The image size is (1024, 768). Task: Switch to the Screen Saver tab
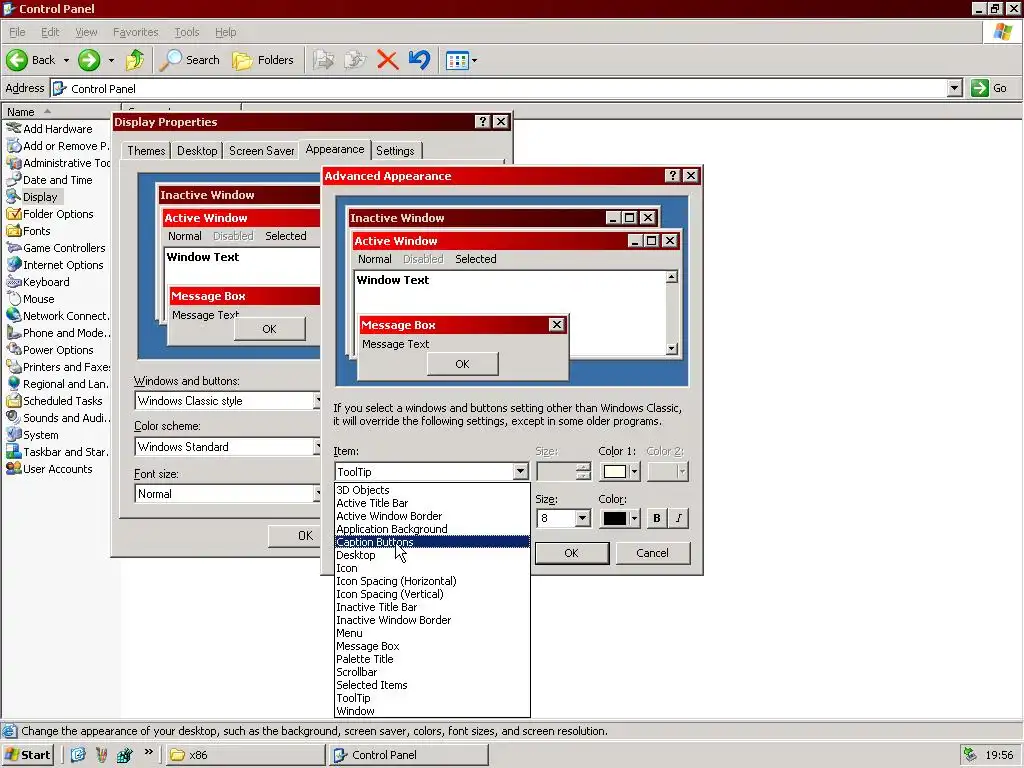click(261, 151)
